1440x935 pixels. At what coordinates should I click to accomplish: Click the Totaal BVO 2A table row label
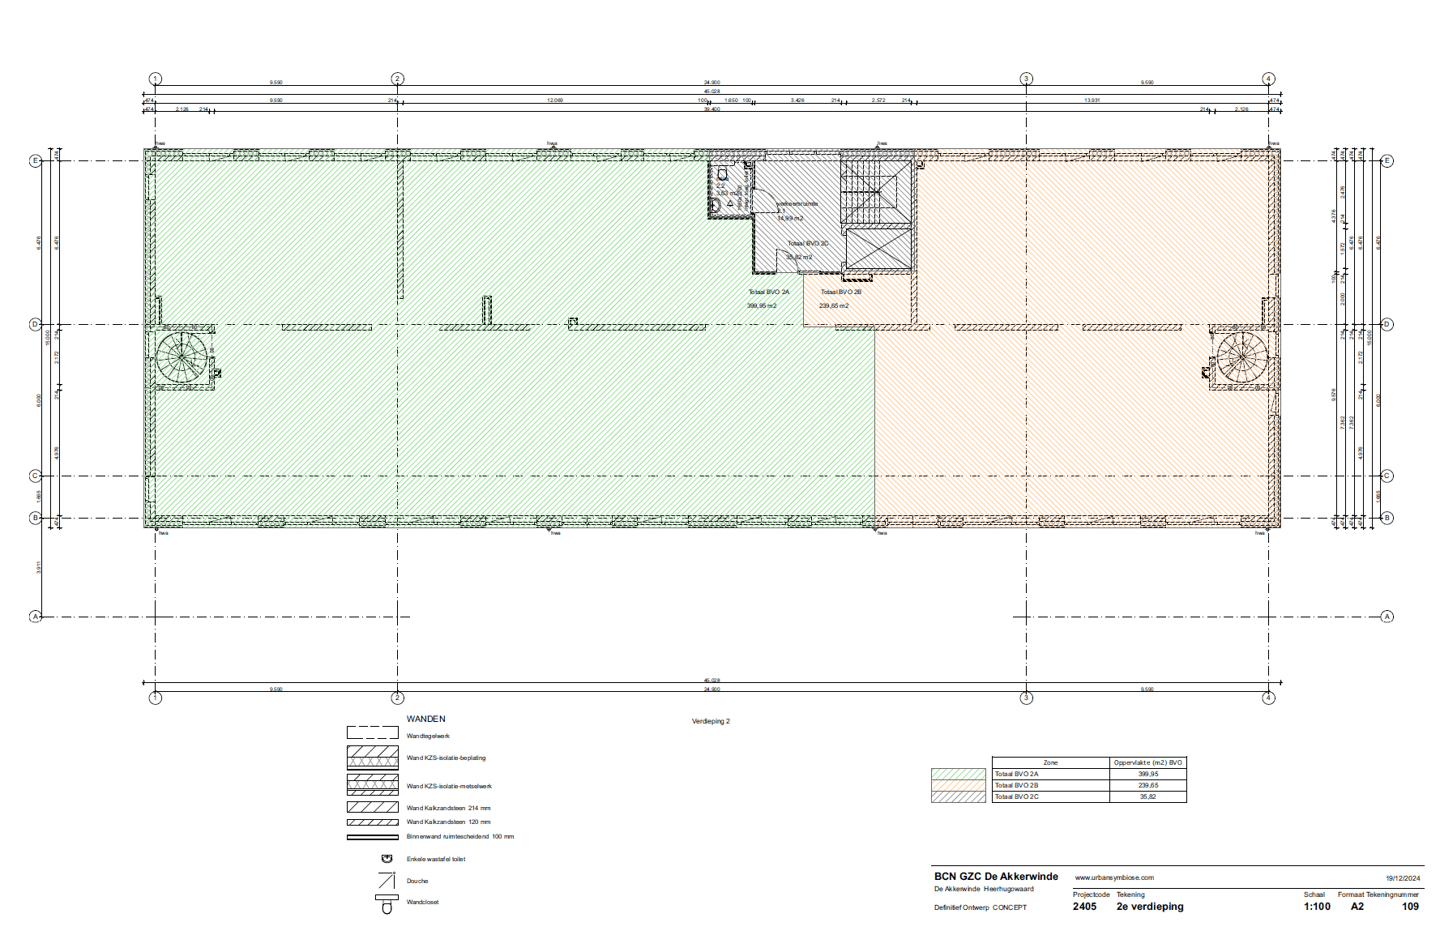pos(1017,774)
